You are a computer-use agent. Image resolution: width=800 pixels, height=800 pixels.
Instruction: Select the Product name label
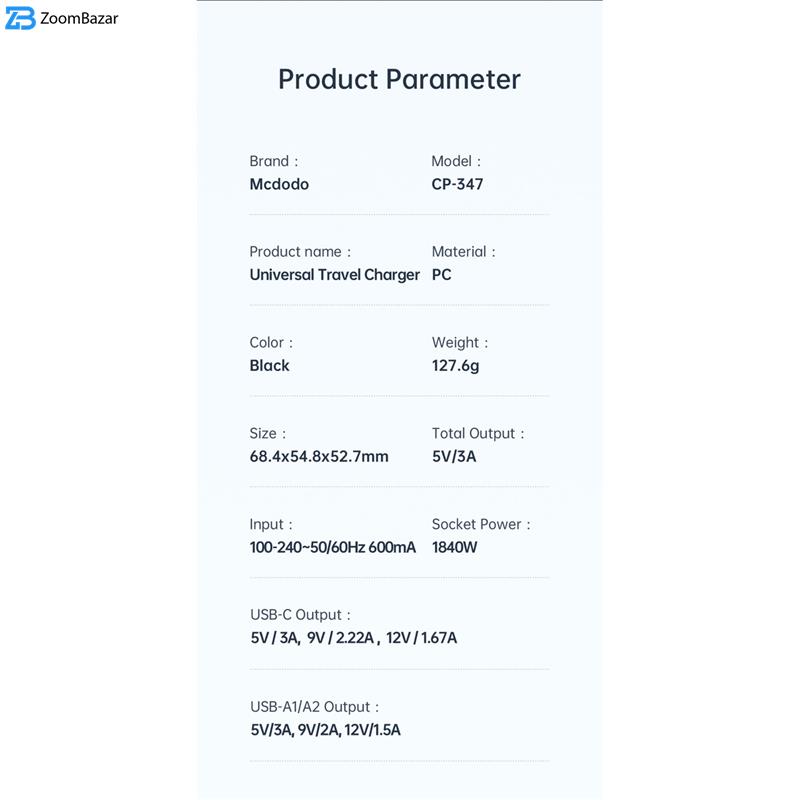pos(299,252)
